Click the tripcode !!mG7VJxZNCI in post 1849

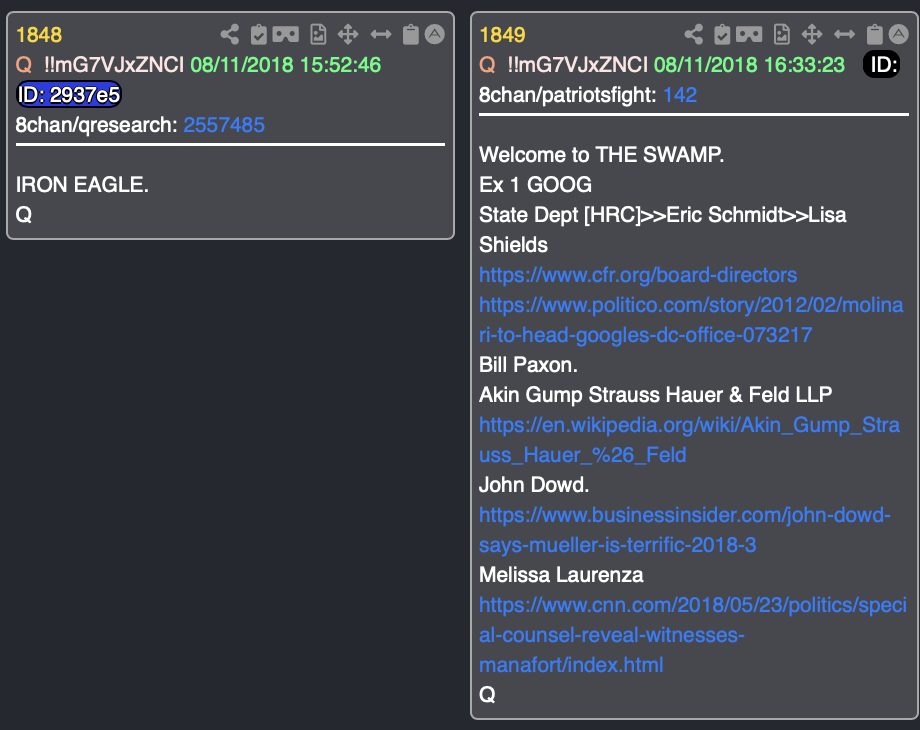pyautogui.click(x=577, y=65)
